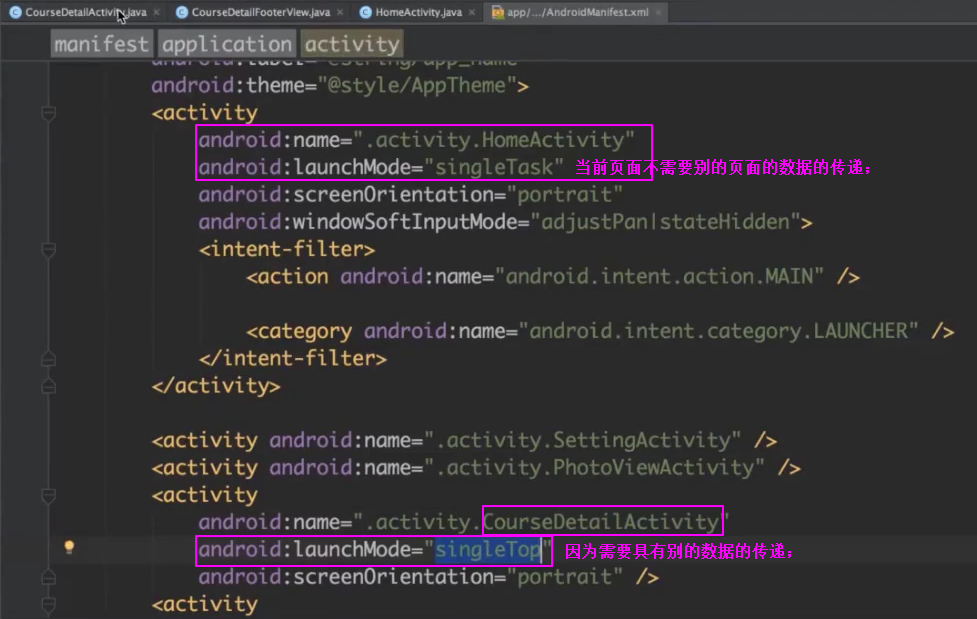Click the class icon on CourseDetailActivity.java tab
This screenshot has width=977, height=619.
click(x=15, y=12)
